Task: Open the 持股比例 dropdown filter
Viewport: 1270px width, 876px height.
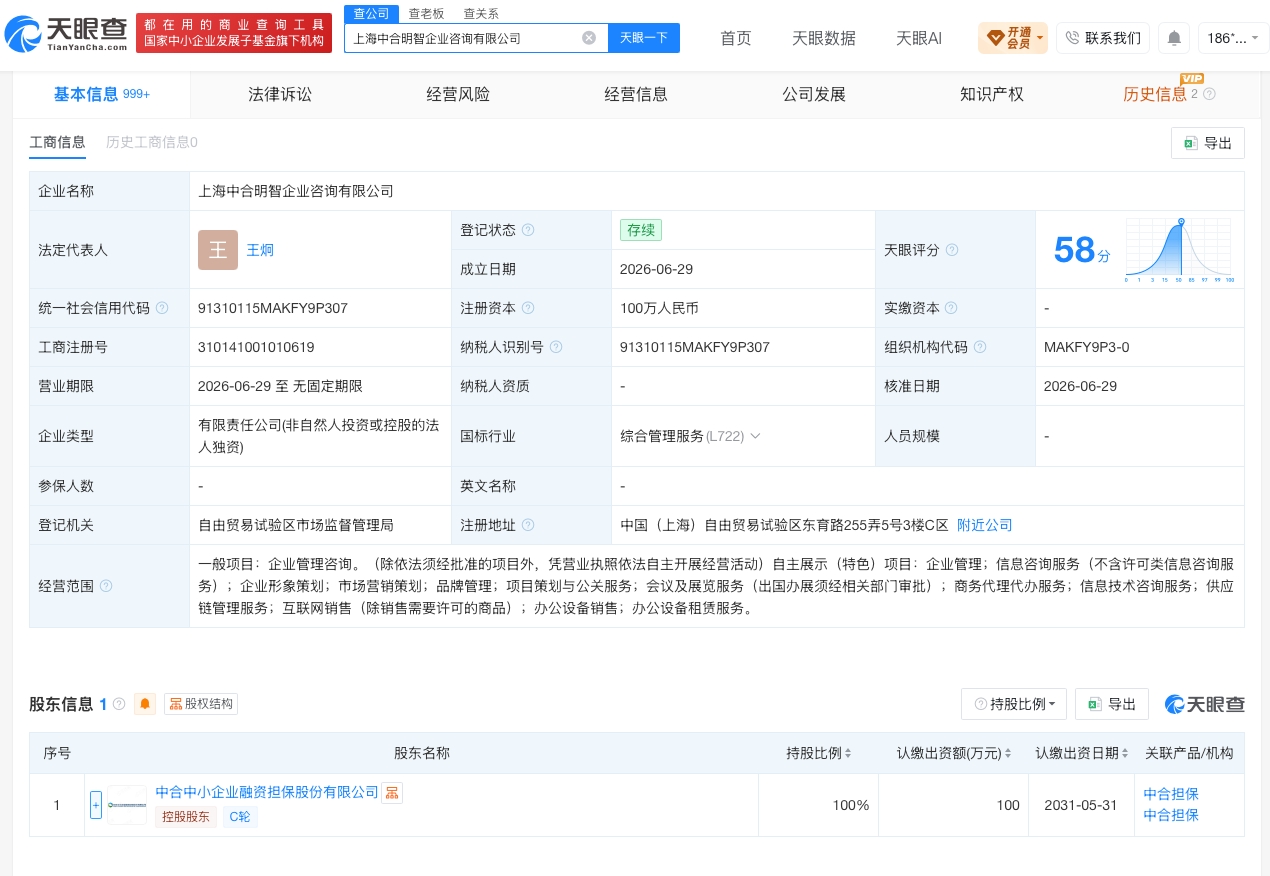Action: point(1014,704)
